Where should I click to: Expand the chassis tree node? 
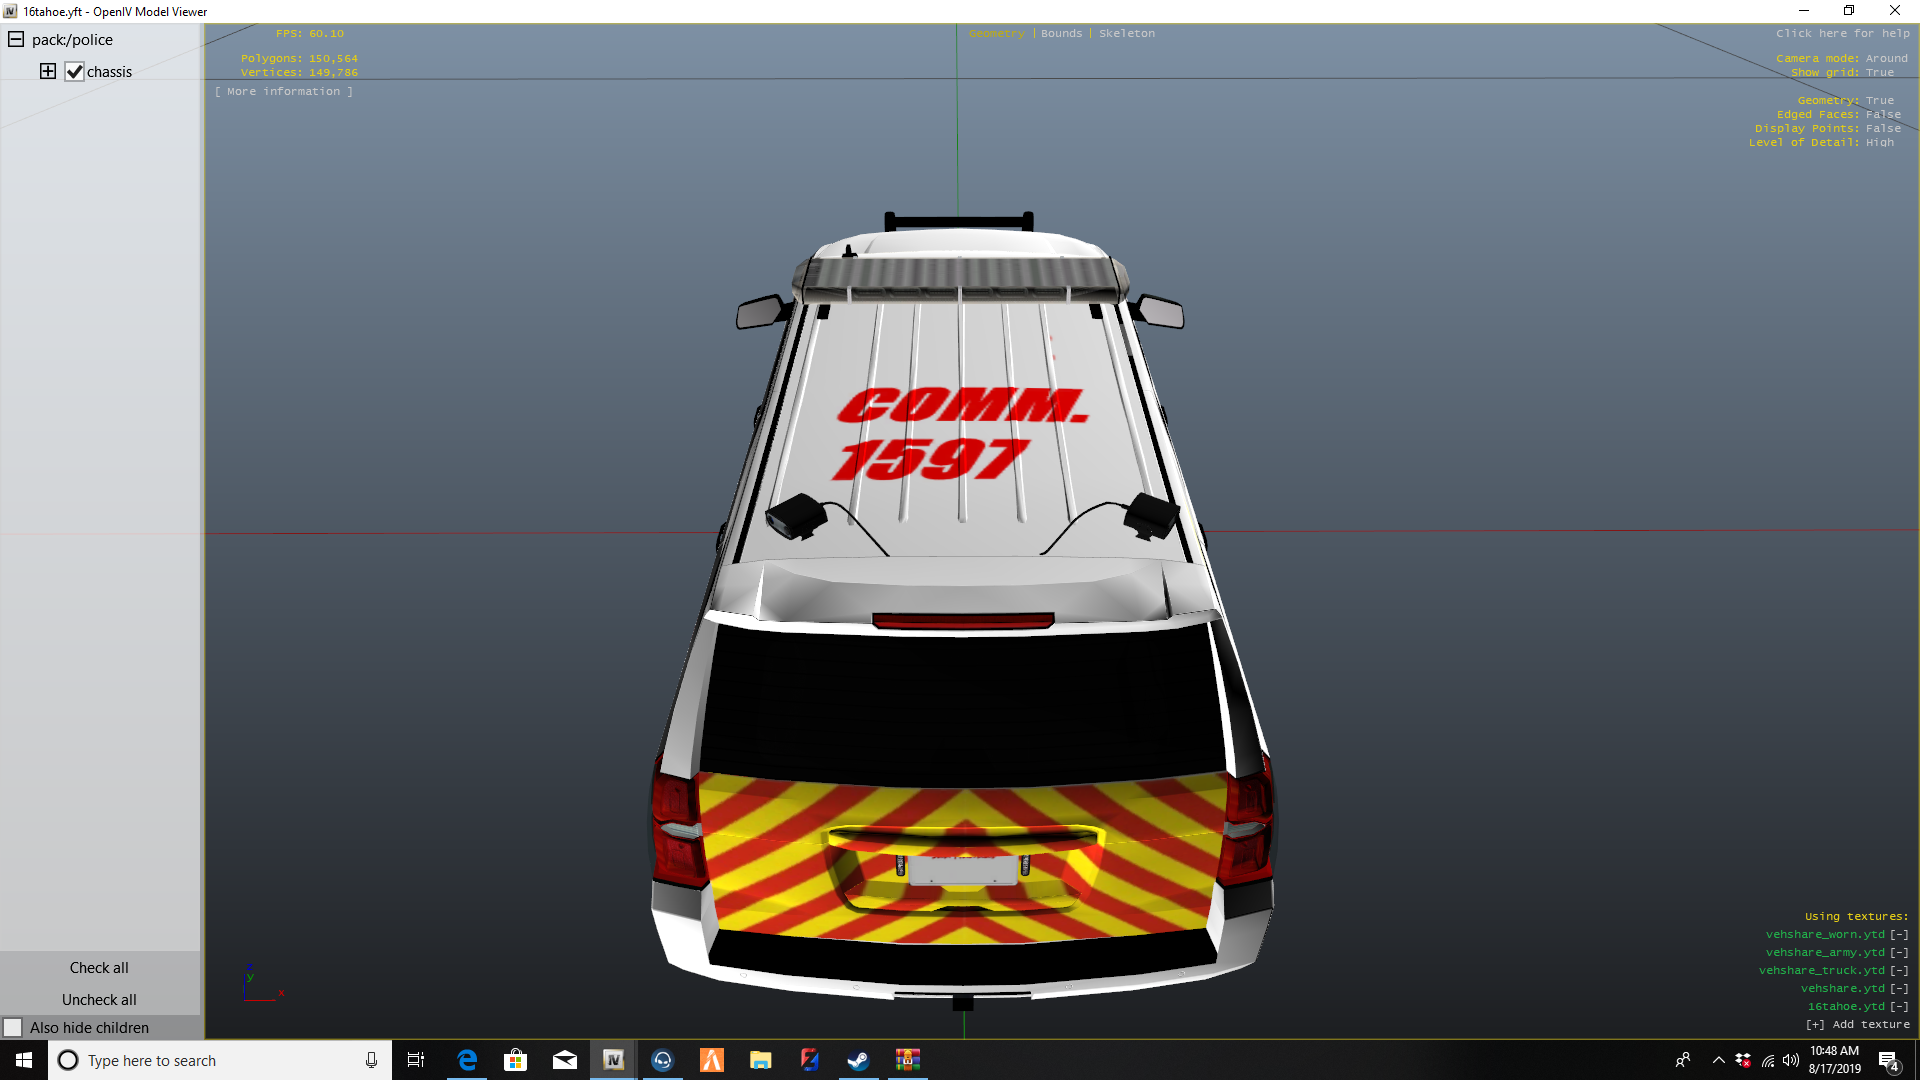48,71
